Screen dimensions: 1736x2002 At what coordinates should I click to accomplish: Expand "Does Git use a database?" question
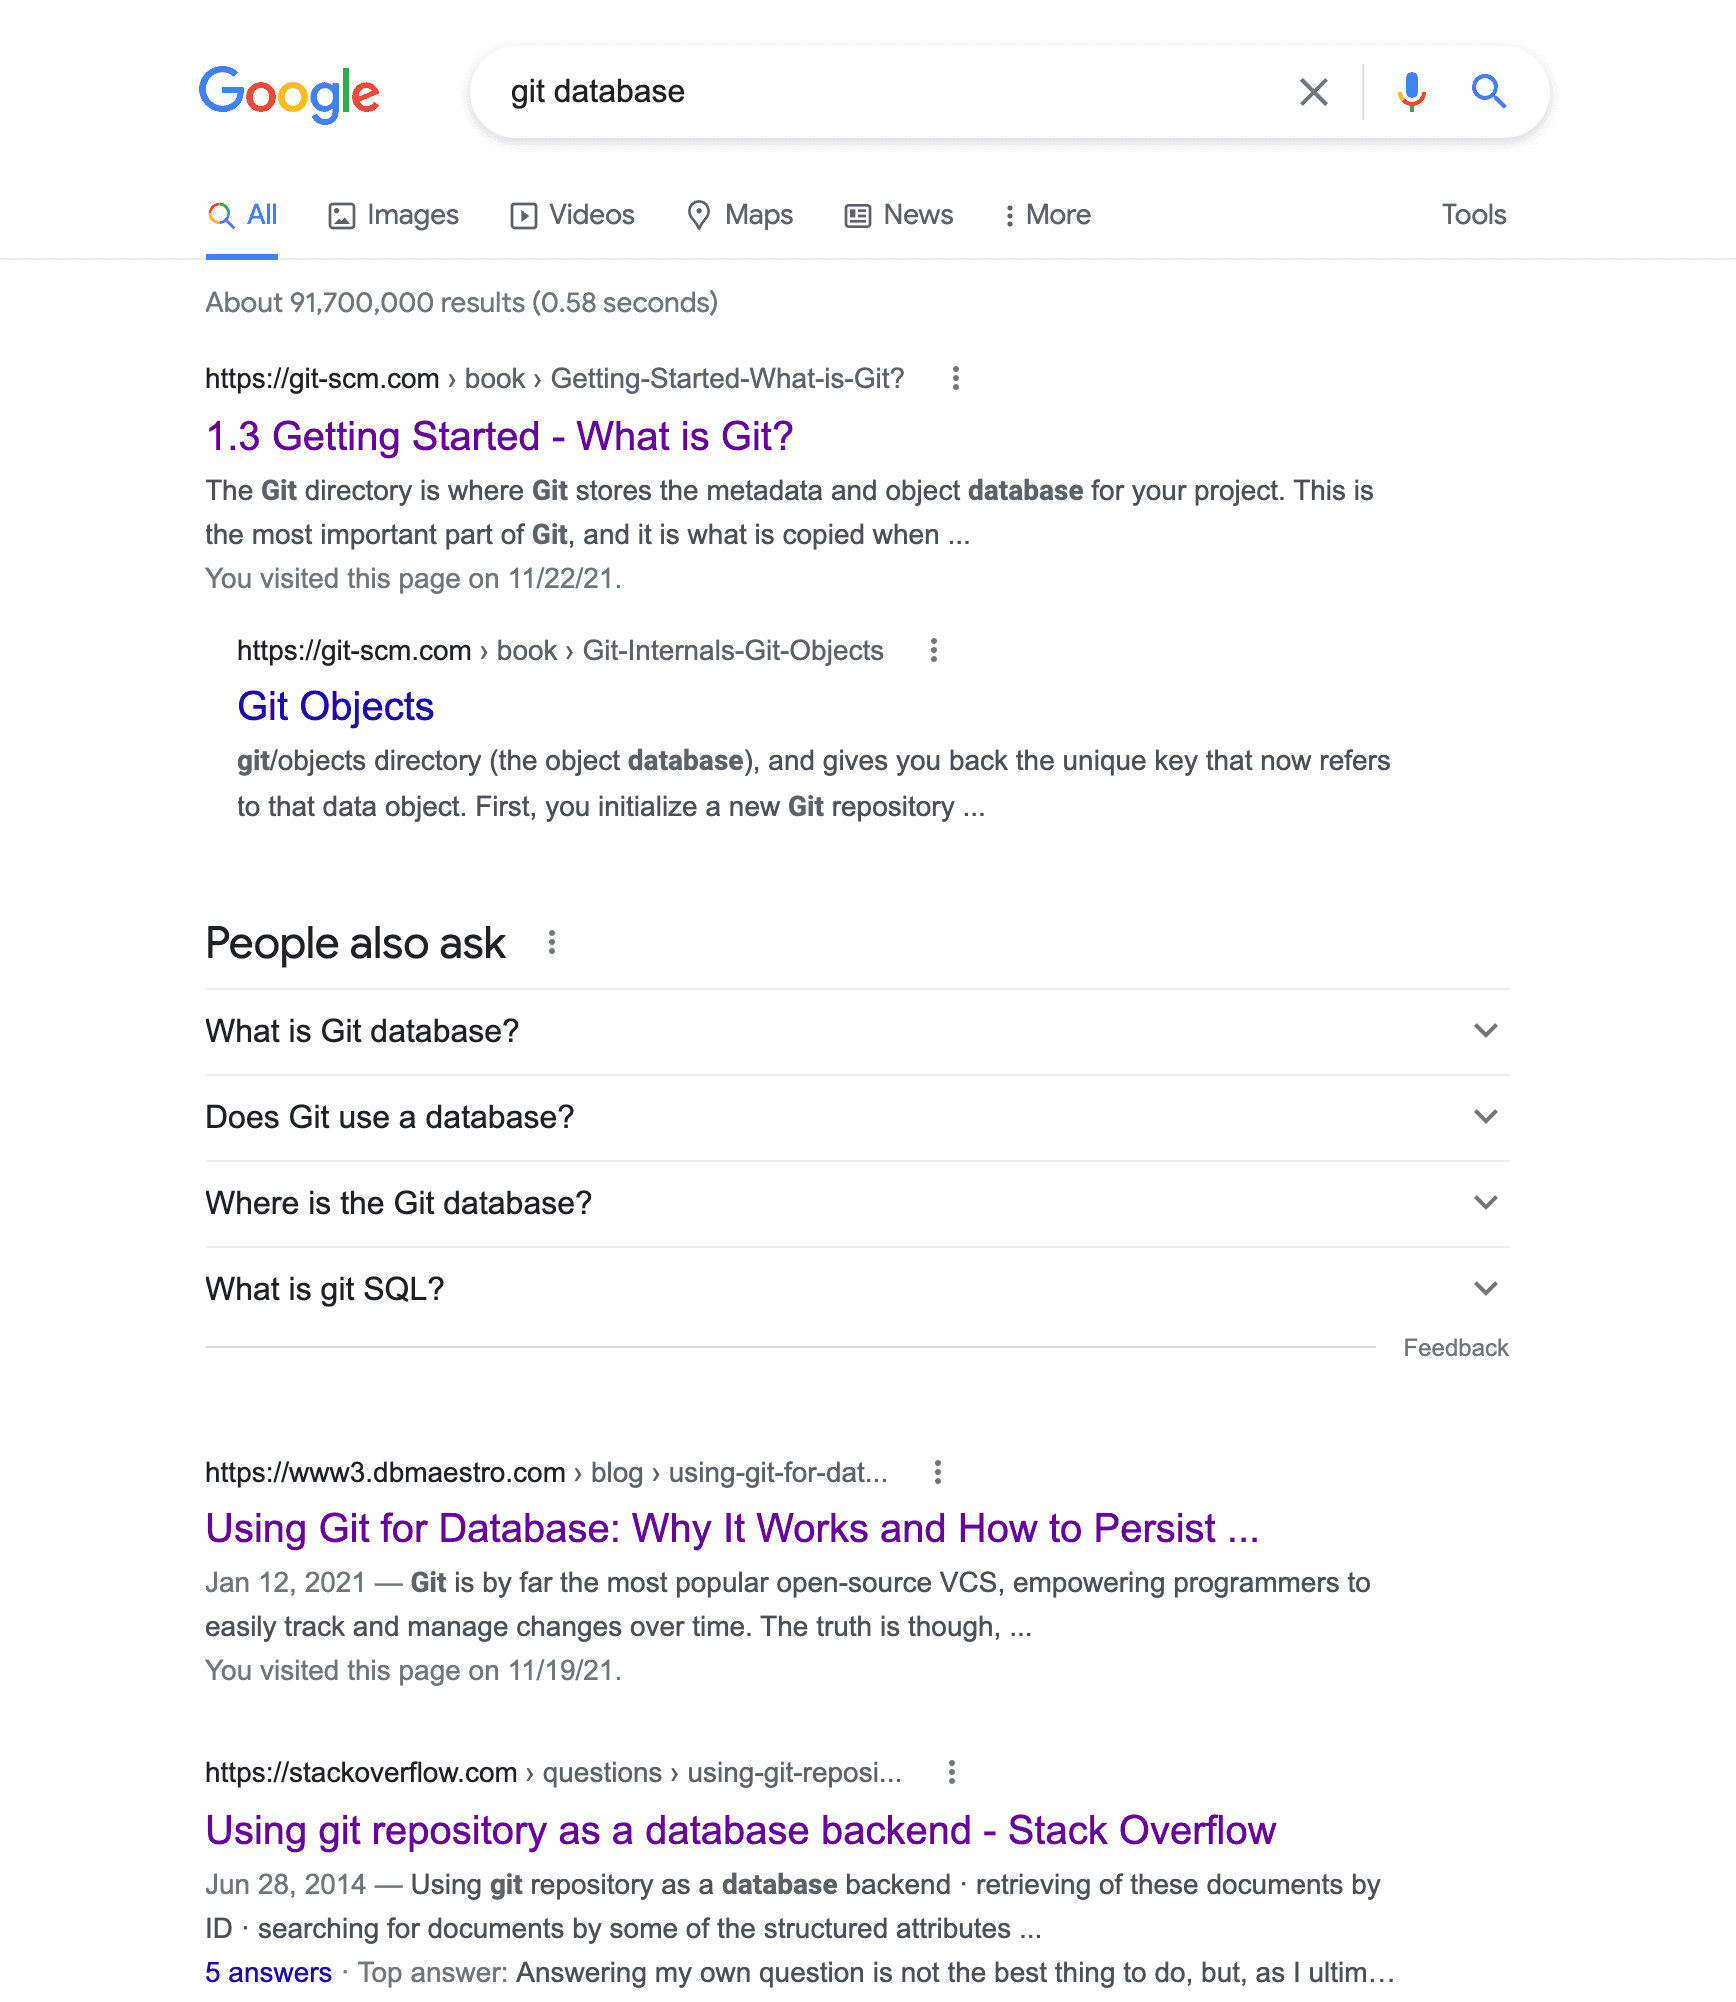[857, 1117]
